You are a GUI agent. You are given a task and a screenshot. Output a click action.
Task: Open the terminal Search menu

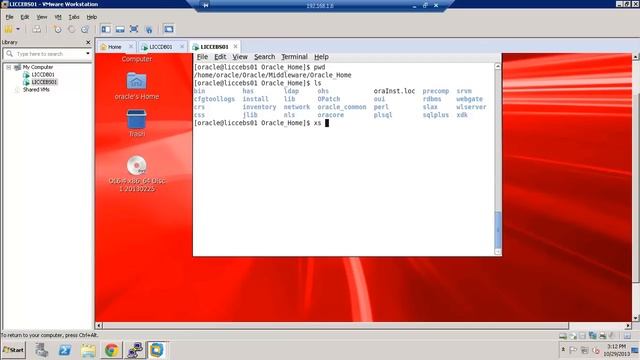pyautogui.click(x=264, y=57)
